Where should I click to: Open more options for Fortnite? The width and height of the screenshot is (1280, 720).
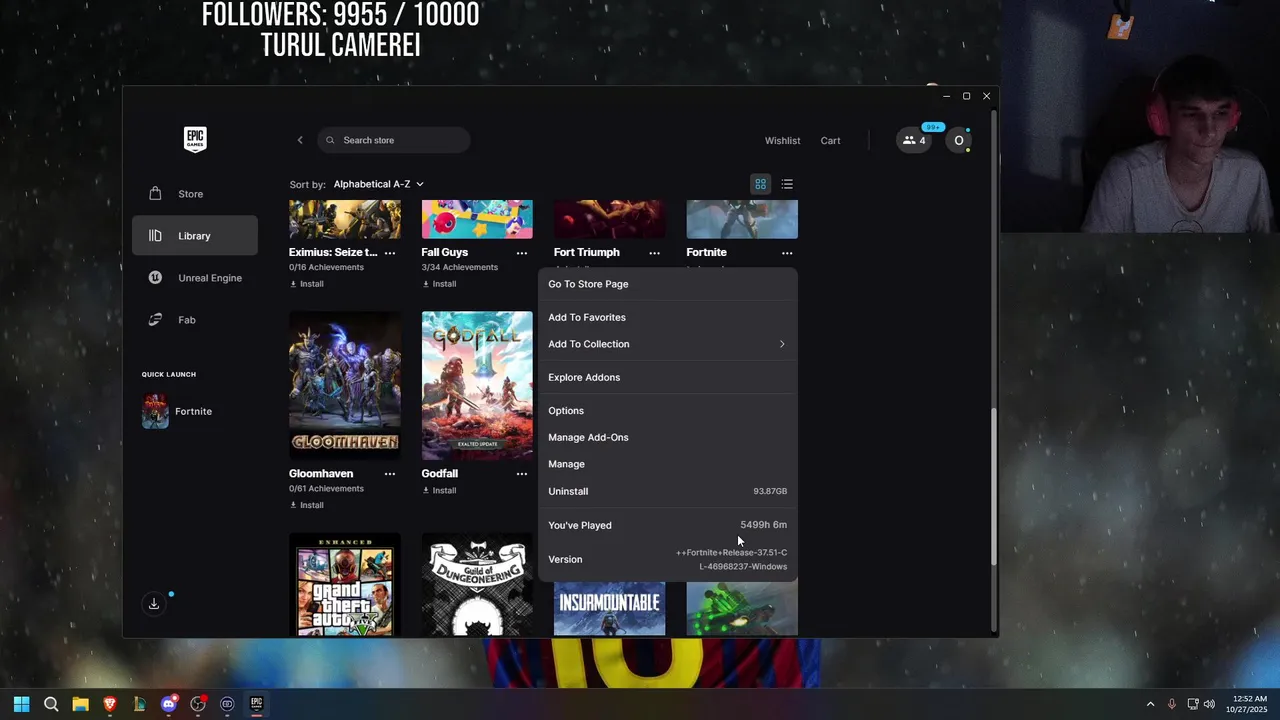787,253
